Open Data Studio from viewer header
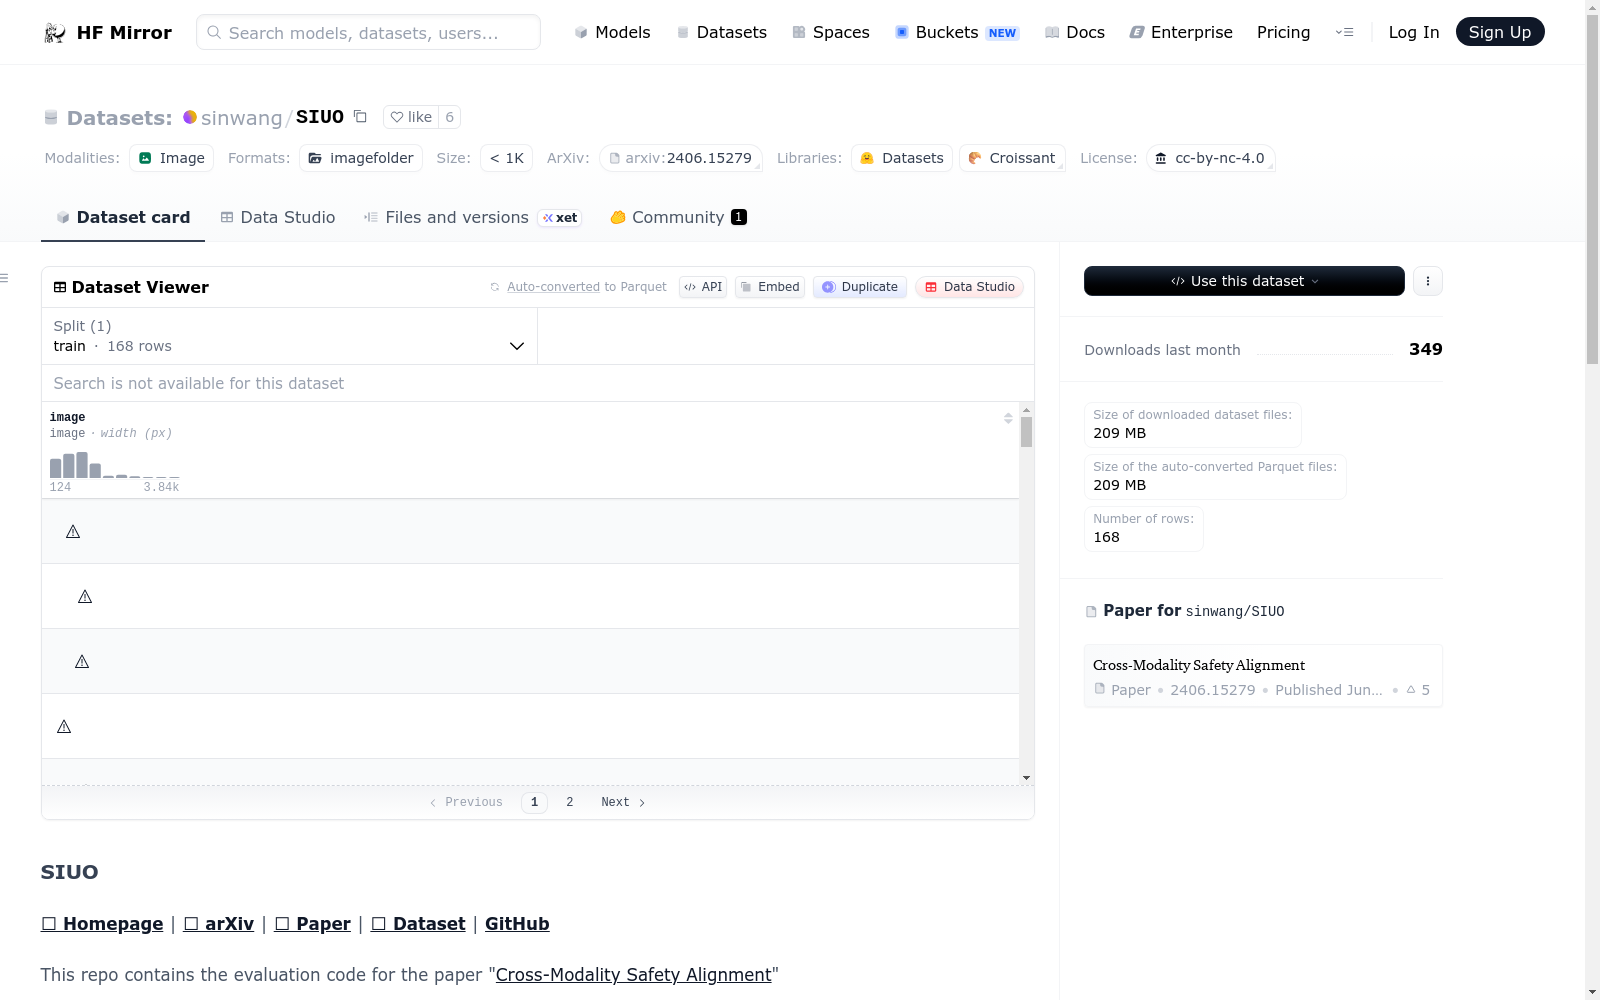 click(x=969, y=287)
